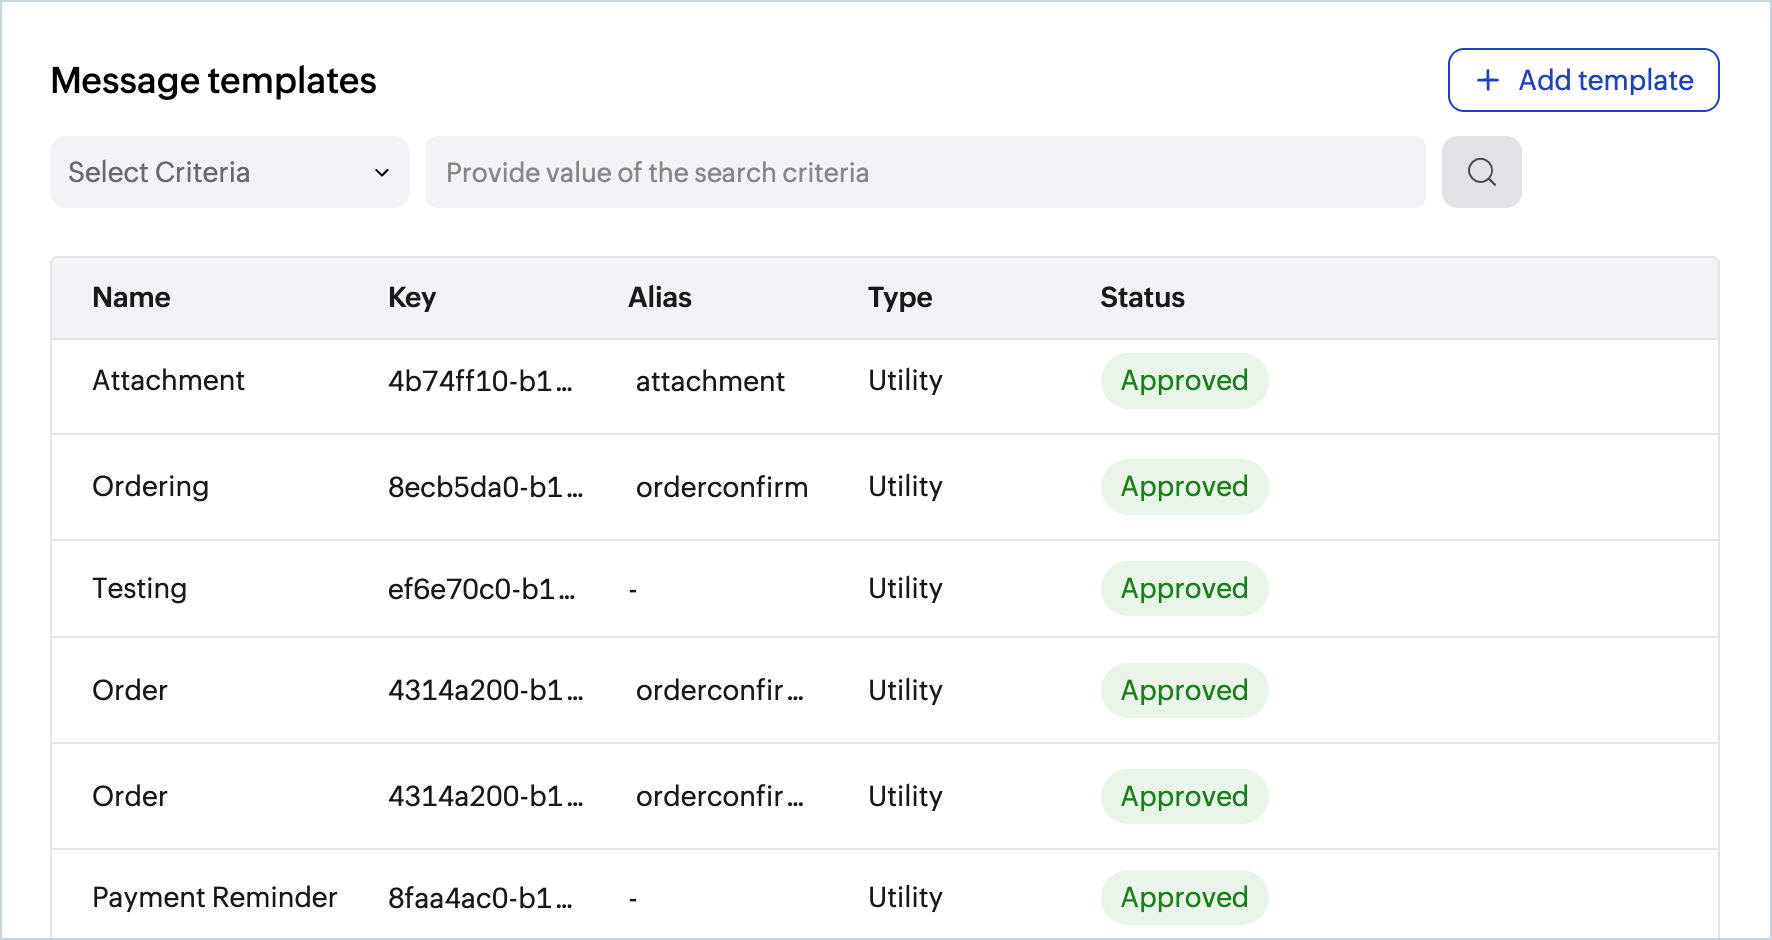Click key 4b74ff10-b1… in Attachment row
This screenshot has width=1772, height=940.
point(480,381)
